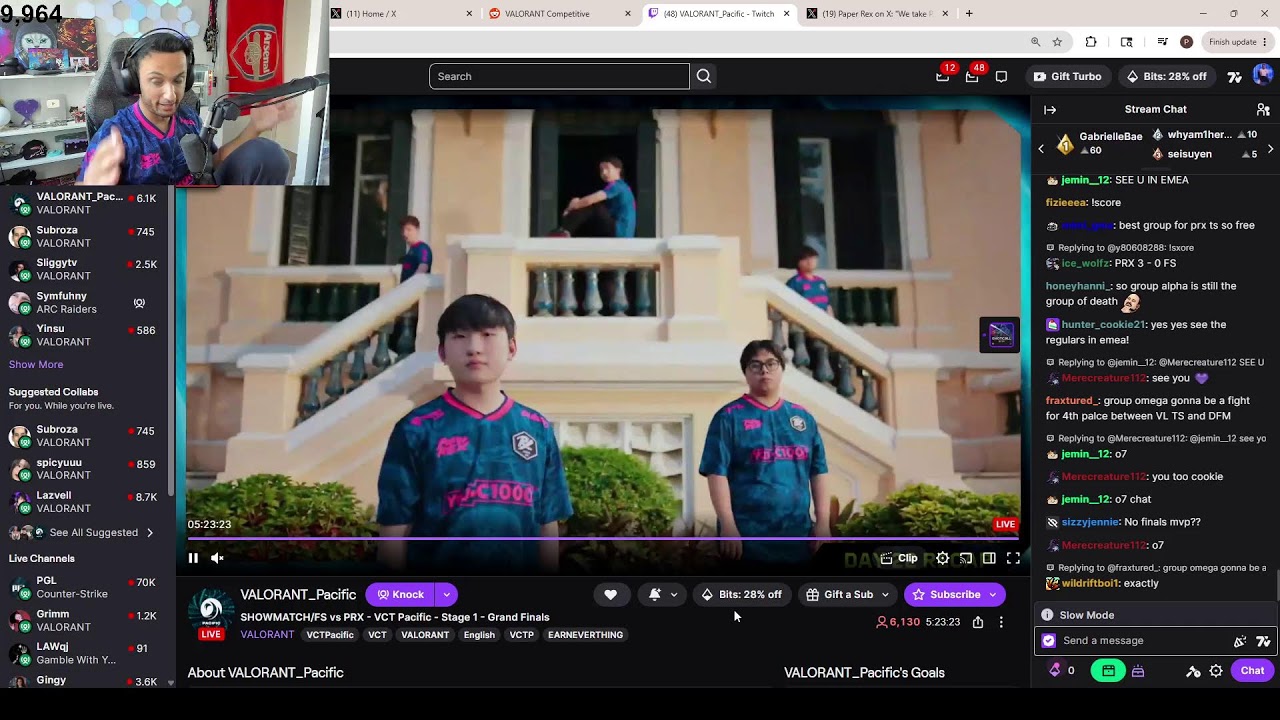Click the cast to device icon
This screenshot has width=1280, height=720.
[965, 558]
